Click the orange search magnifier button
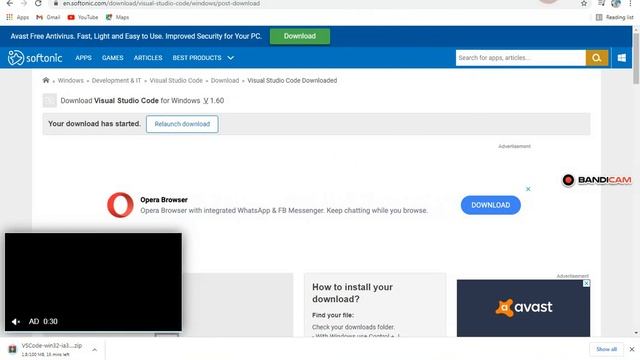 coord(597,58)
